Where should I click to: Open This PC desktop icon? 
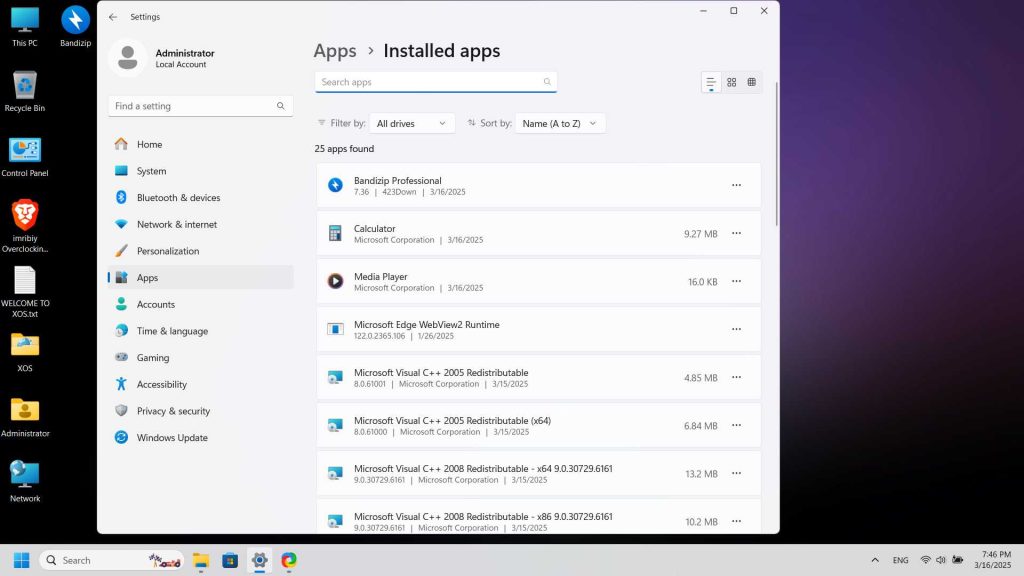click(x=25, y=26)
